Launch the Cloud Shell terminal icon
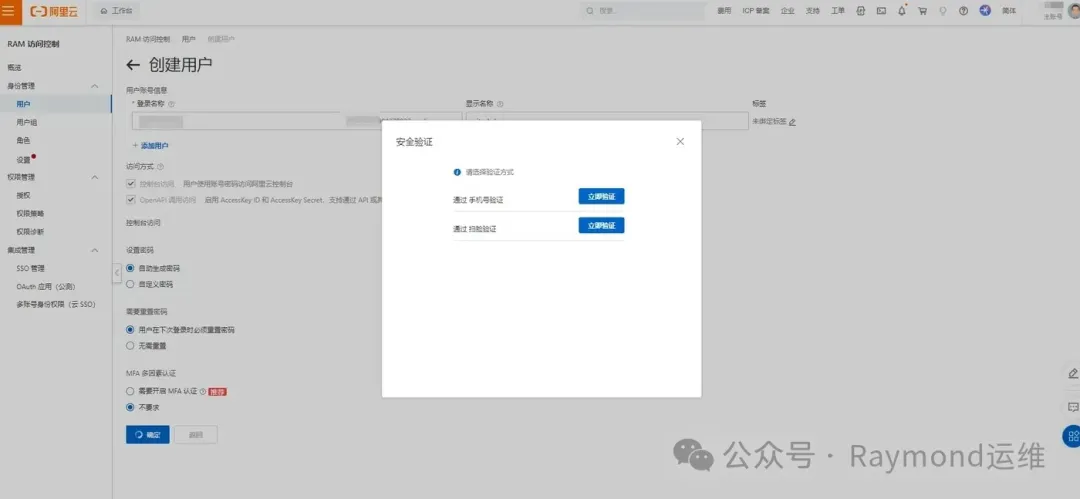 point(881,11)
